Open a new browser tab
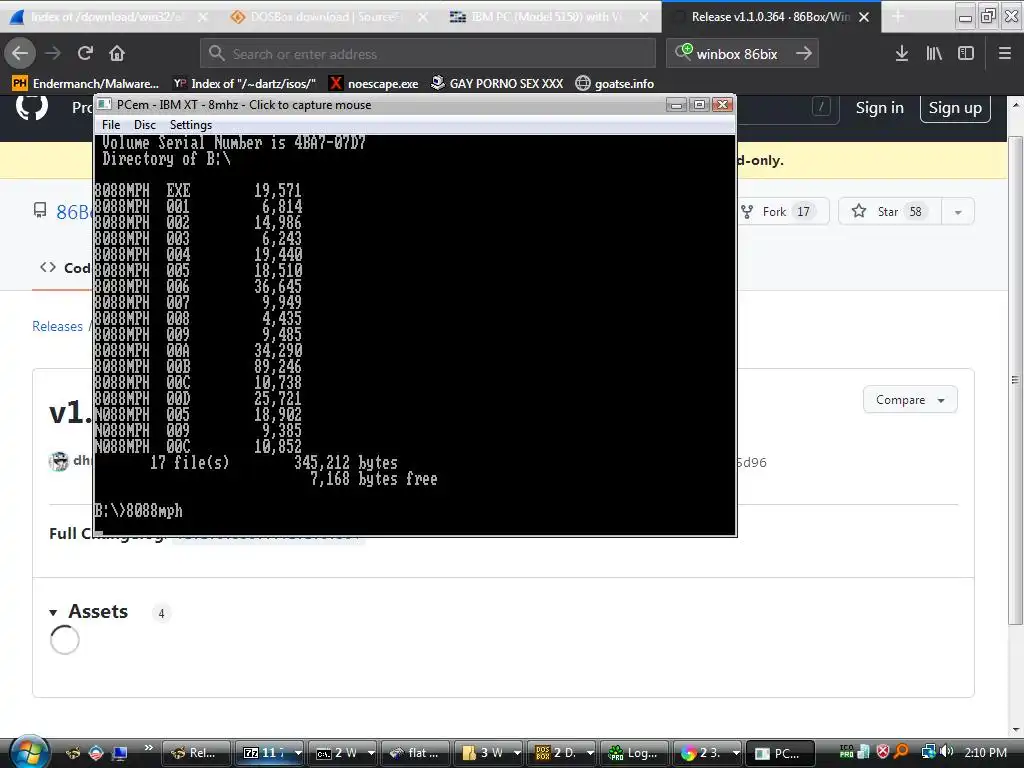The height and width of the screenshot is (768, 1024). [898, 17]
